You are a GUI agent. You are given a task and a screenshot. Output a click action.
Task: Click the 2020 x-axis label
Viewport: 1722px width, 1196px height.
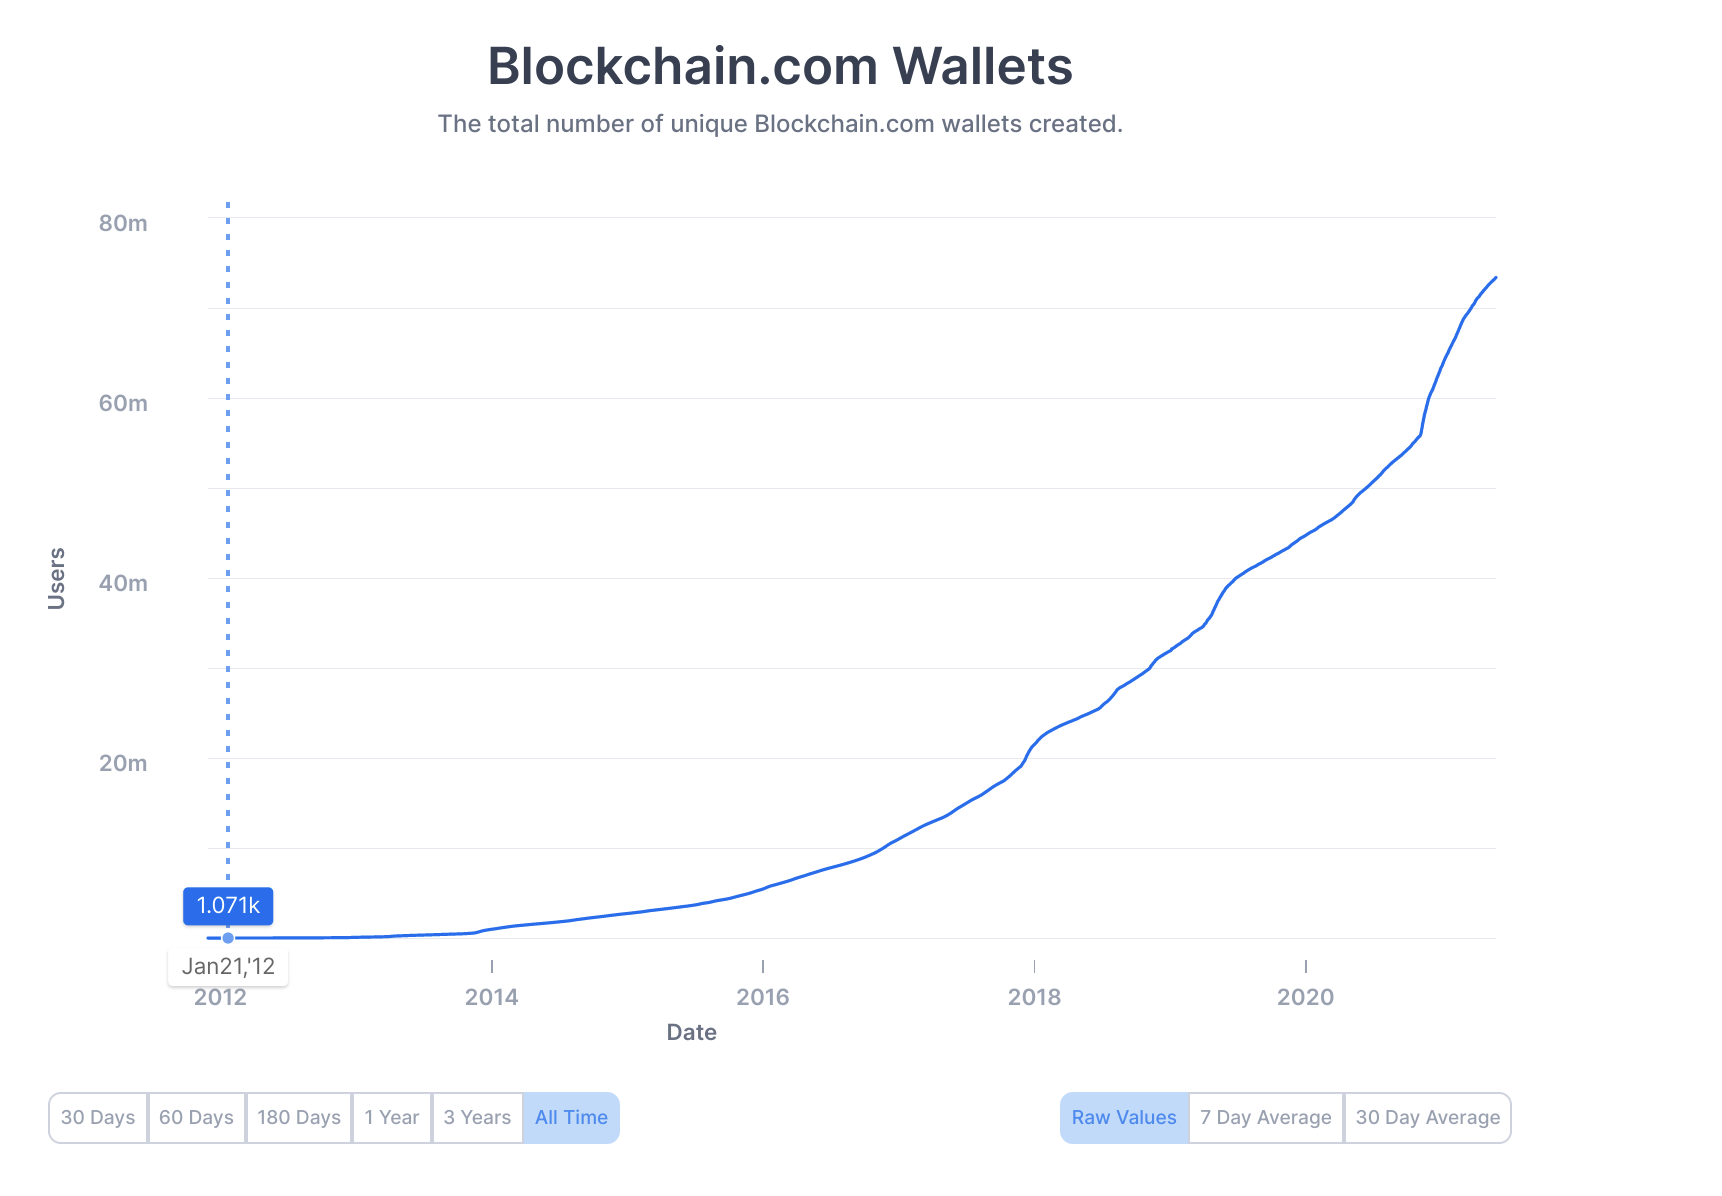point(1305,997)
